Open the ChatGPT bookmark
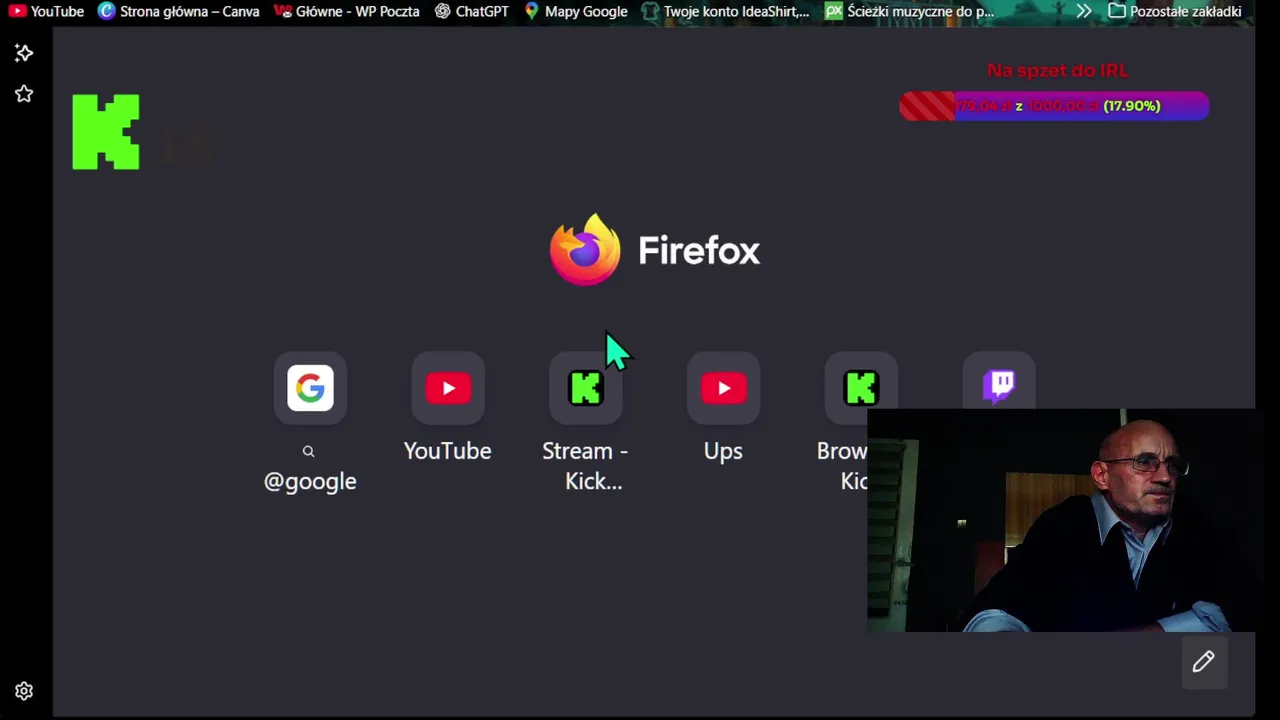This screenshot has height=720, width=1280. click(471, 11)
